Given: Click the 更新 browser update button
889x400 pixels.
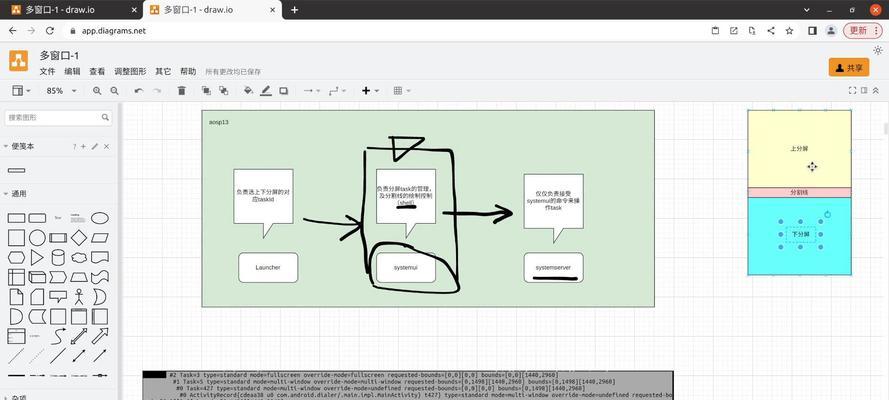Looking at the screenshot, I should tap(862, 31).
